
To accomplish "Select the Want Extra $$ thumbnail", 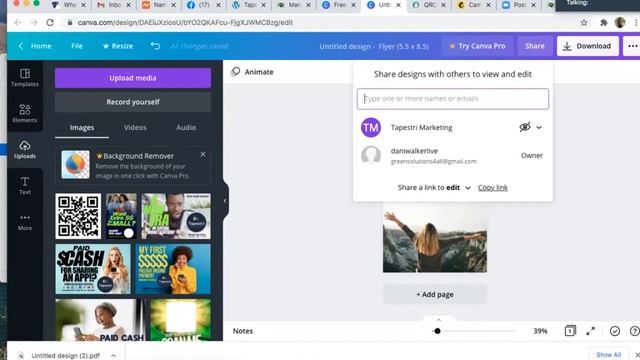I will [x=121, y=216].
